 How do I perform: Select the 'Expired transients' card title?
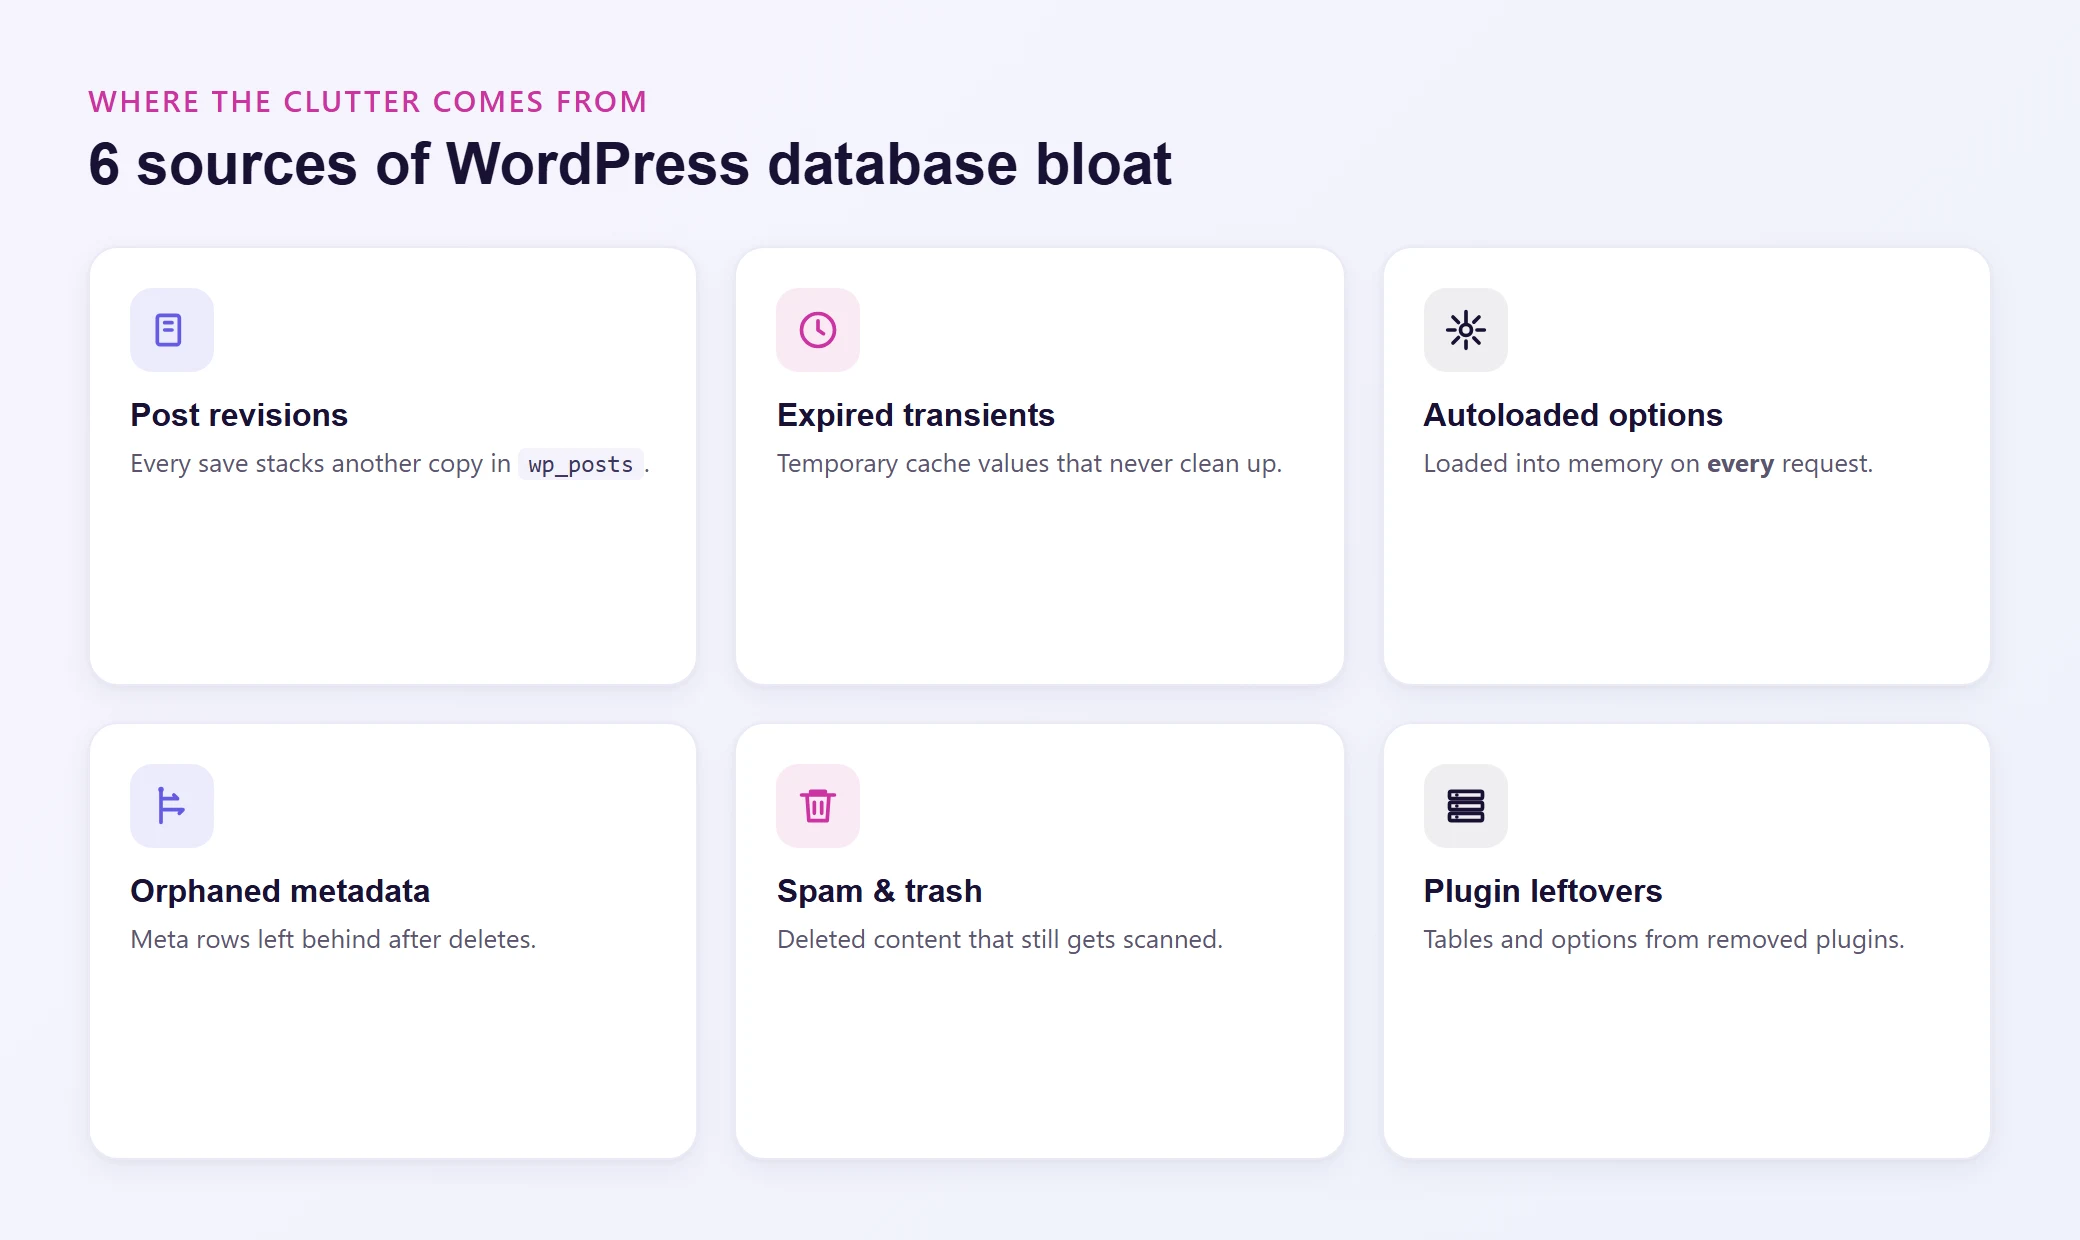pos(916,415)
